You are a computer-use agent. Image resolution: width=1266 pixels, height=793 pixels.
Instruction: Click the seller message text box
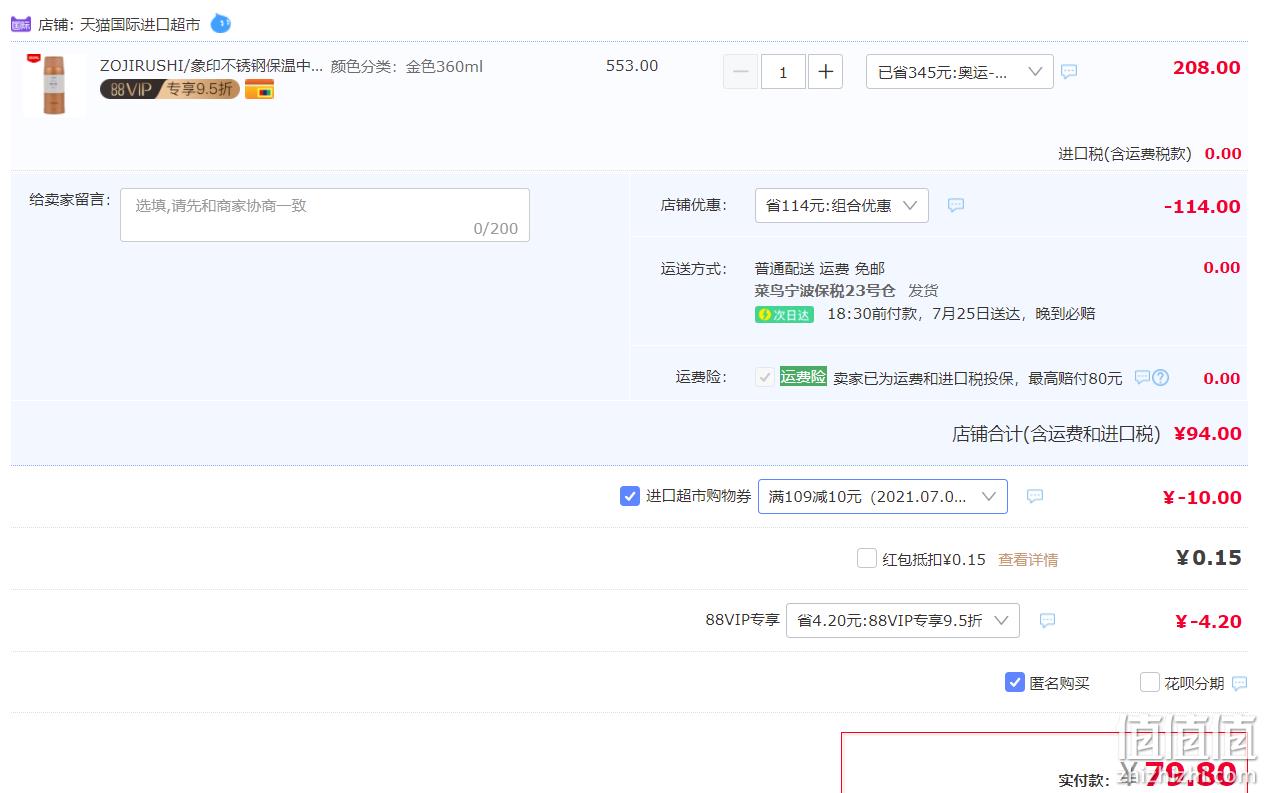325,215
